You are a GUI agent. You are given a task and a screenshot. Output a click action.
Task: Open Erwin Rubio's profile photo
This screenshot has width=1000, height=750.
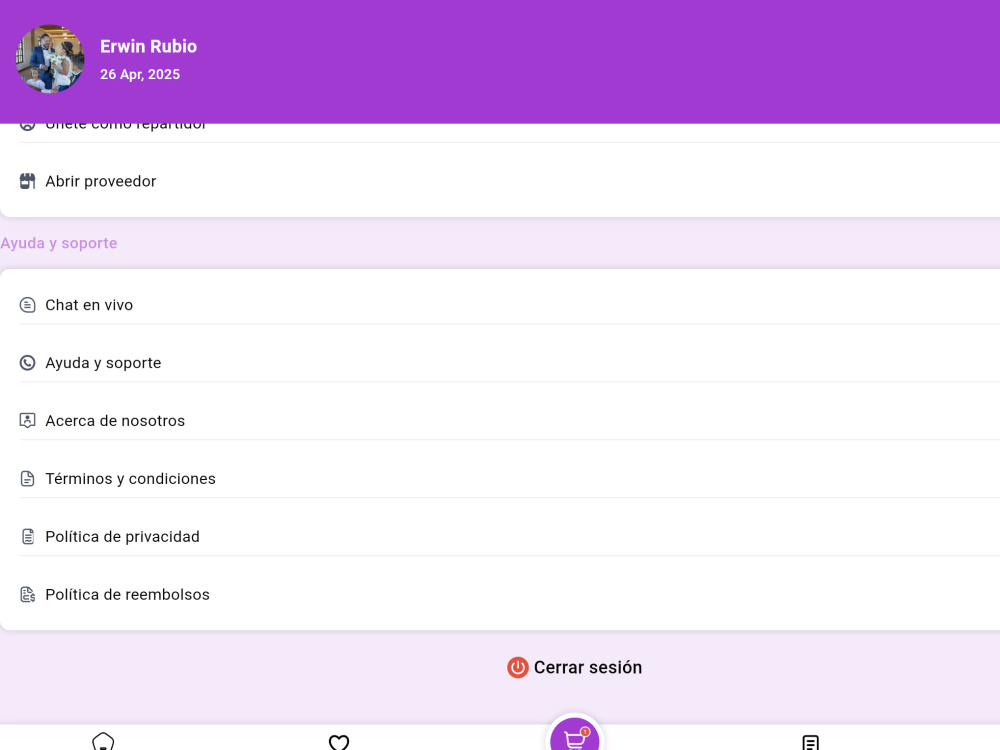(50, 59)
